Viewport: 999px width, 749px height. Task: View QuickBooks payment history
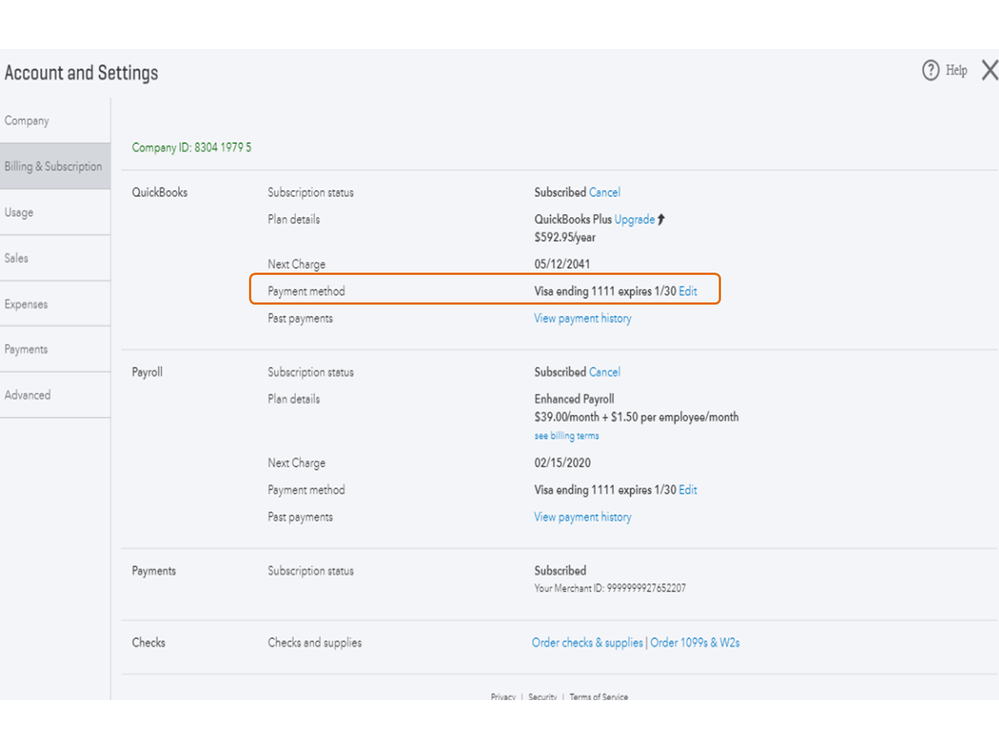[x=583, y=318]
